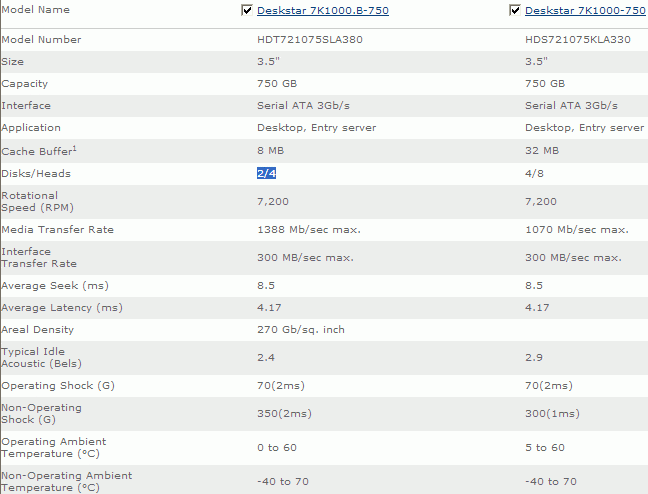
Task: Click the Model Name header label
Action: point(34,9)
